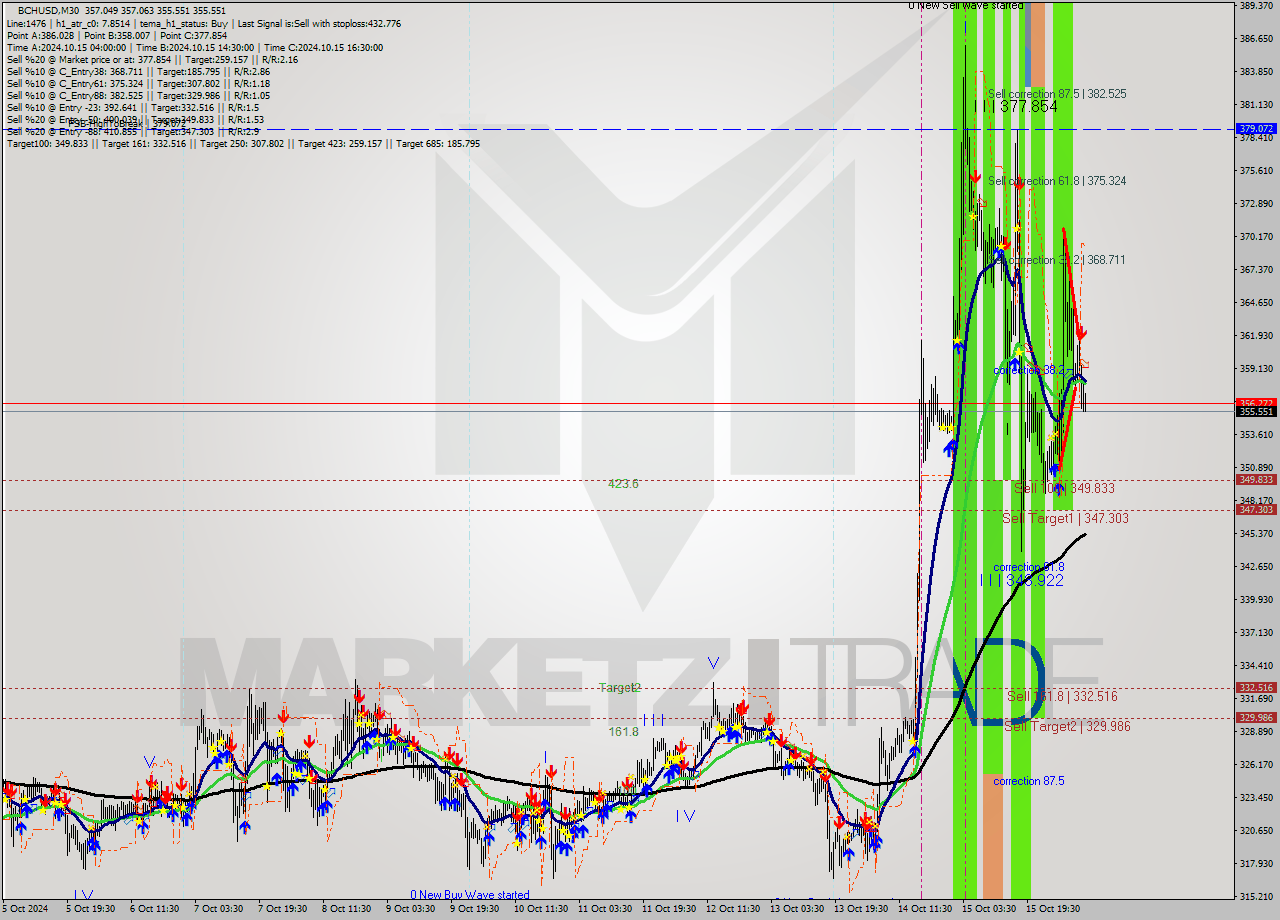Viewport: 1280px width, 920px height.
Task: Click the 370.170 price axis value
Action: [x=1256, y=237]
